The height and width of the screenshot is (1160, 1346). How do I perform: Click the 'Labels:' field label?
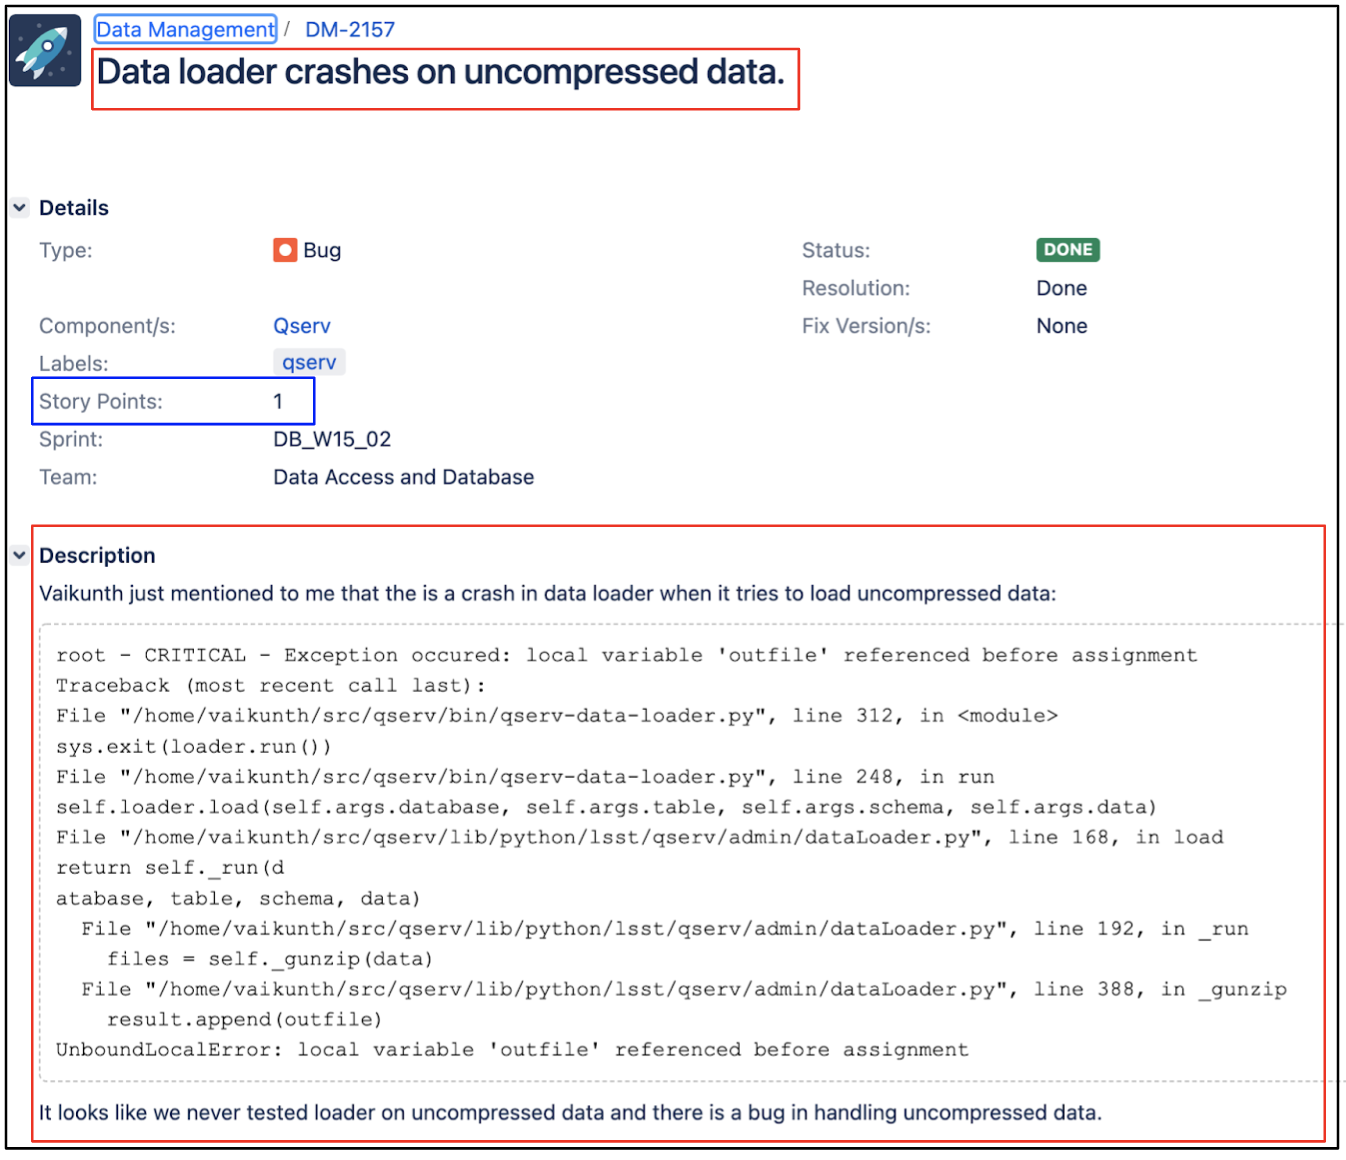[x=74, y=363]
